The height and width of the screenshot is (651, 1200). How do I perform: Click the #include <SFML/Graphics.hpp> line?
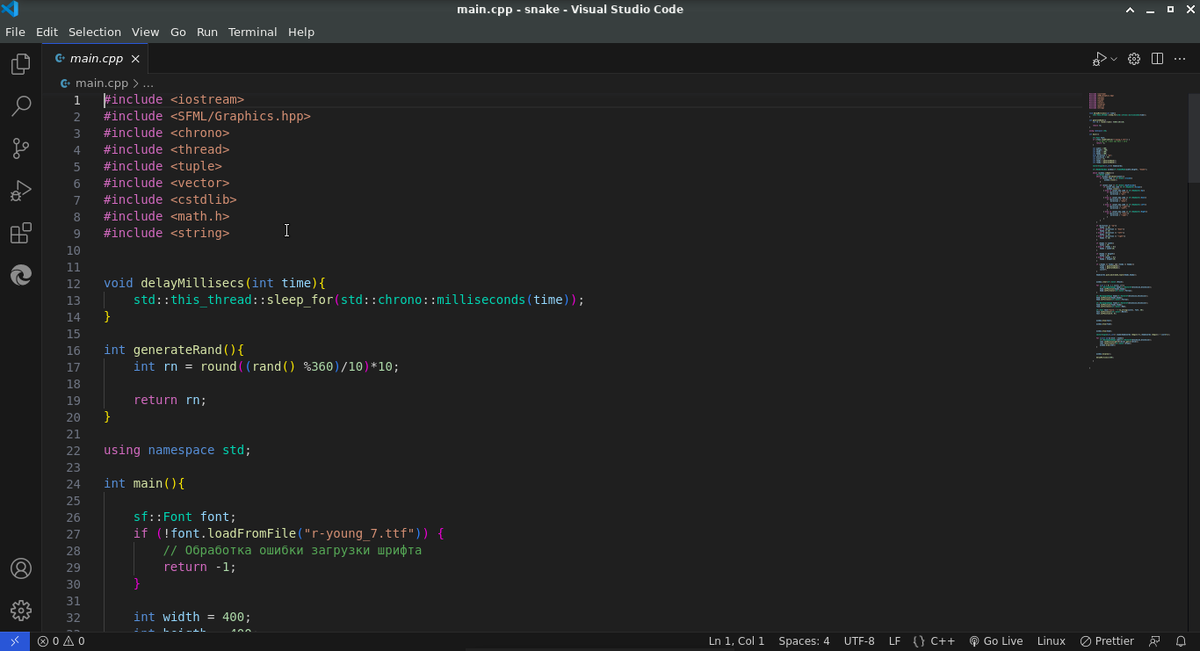[x=207, y=116]
